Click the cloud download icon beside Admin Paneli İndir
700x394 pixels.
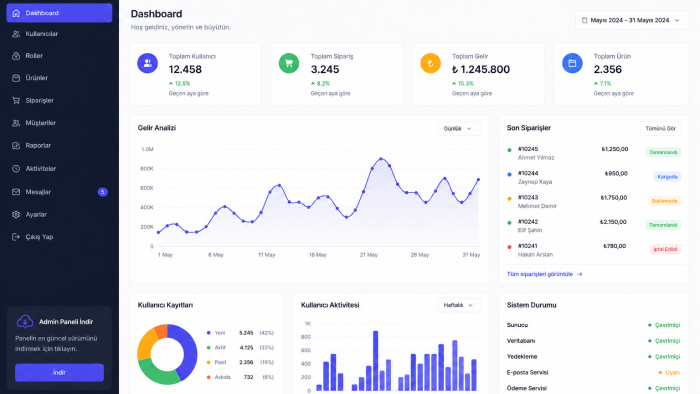25,321
